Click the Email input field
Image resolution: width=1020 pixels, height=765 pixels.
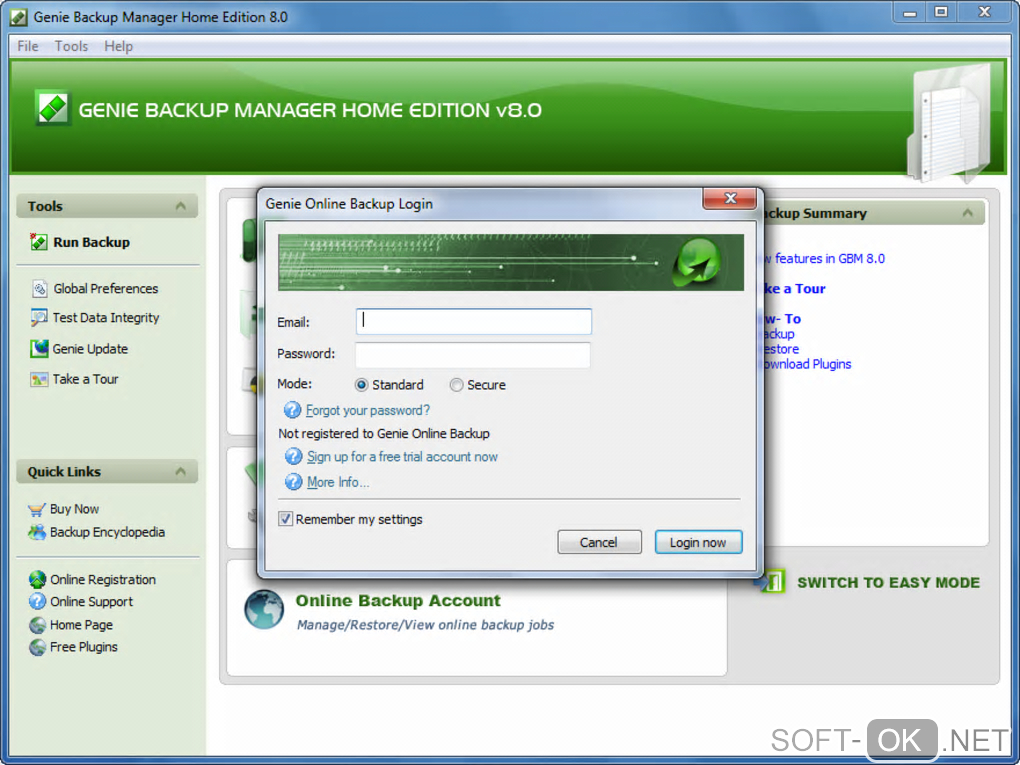pos(474,321)
